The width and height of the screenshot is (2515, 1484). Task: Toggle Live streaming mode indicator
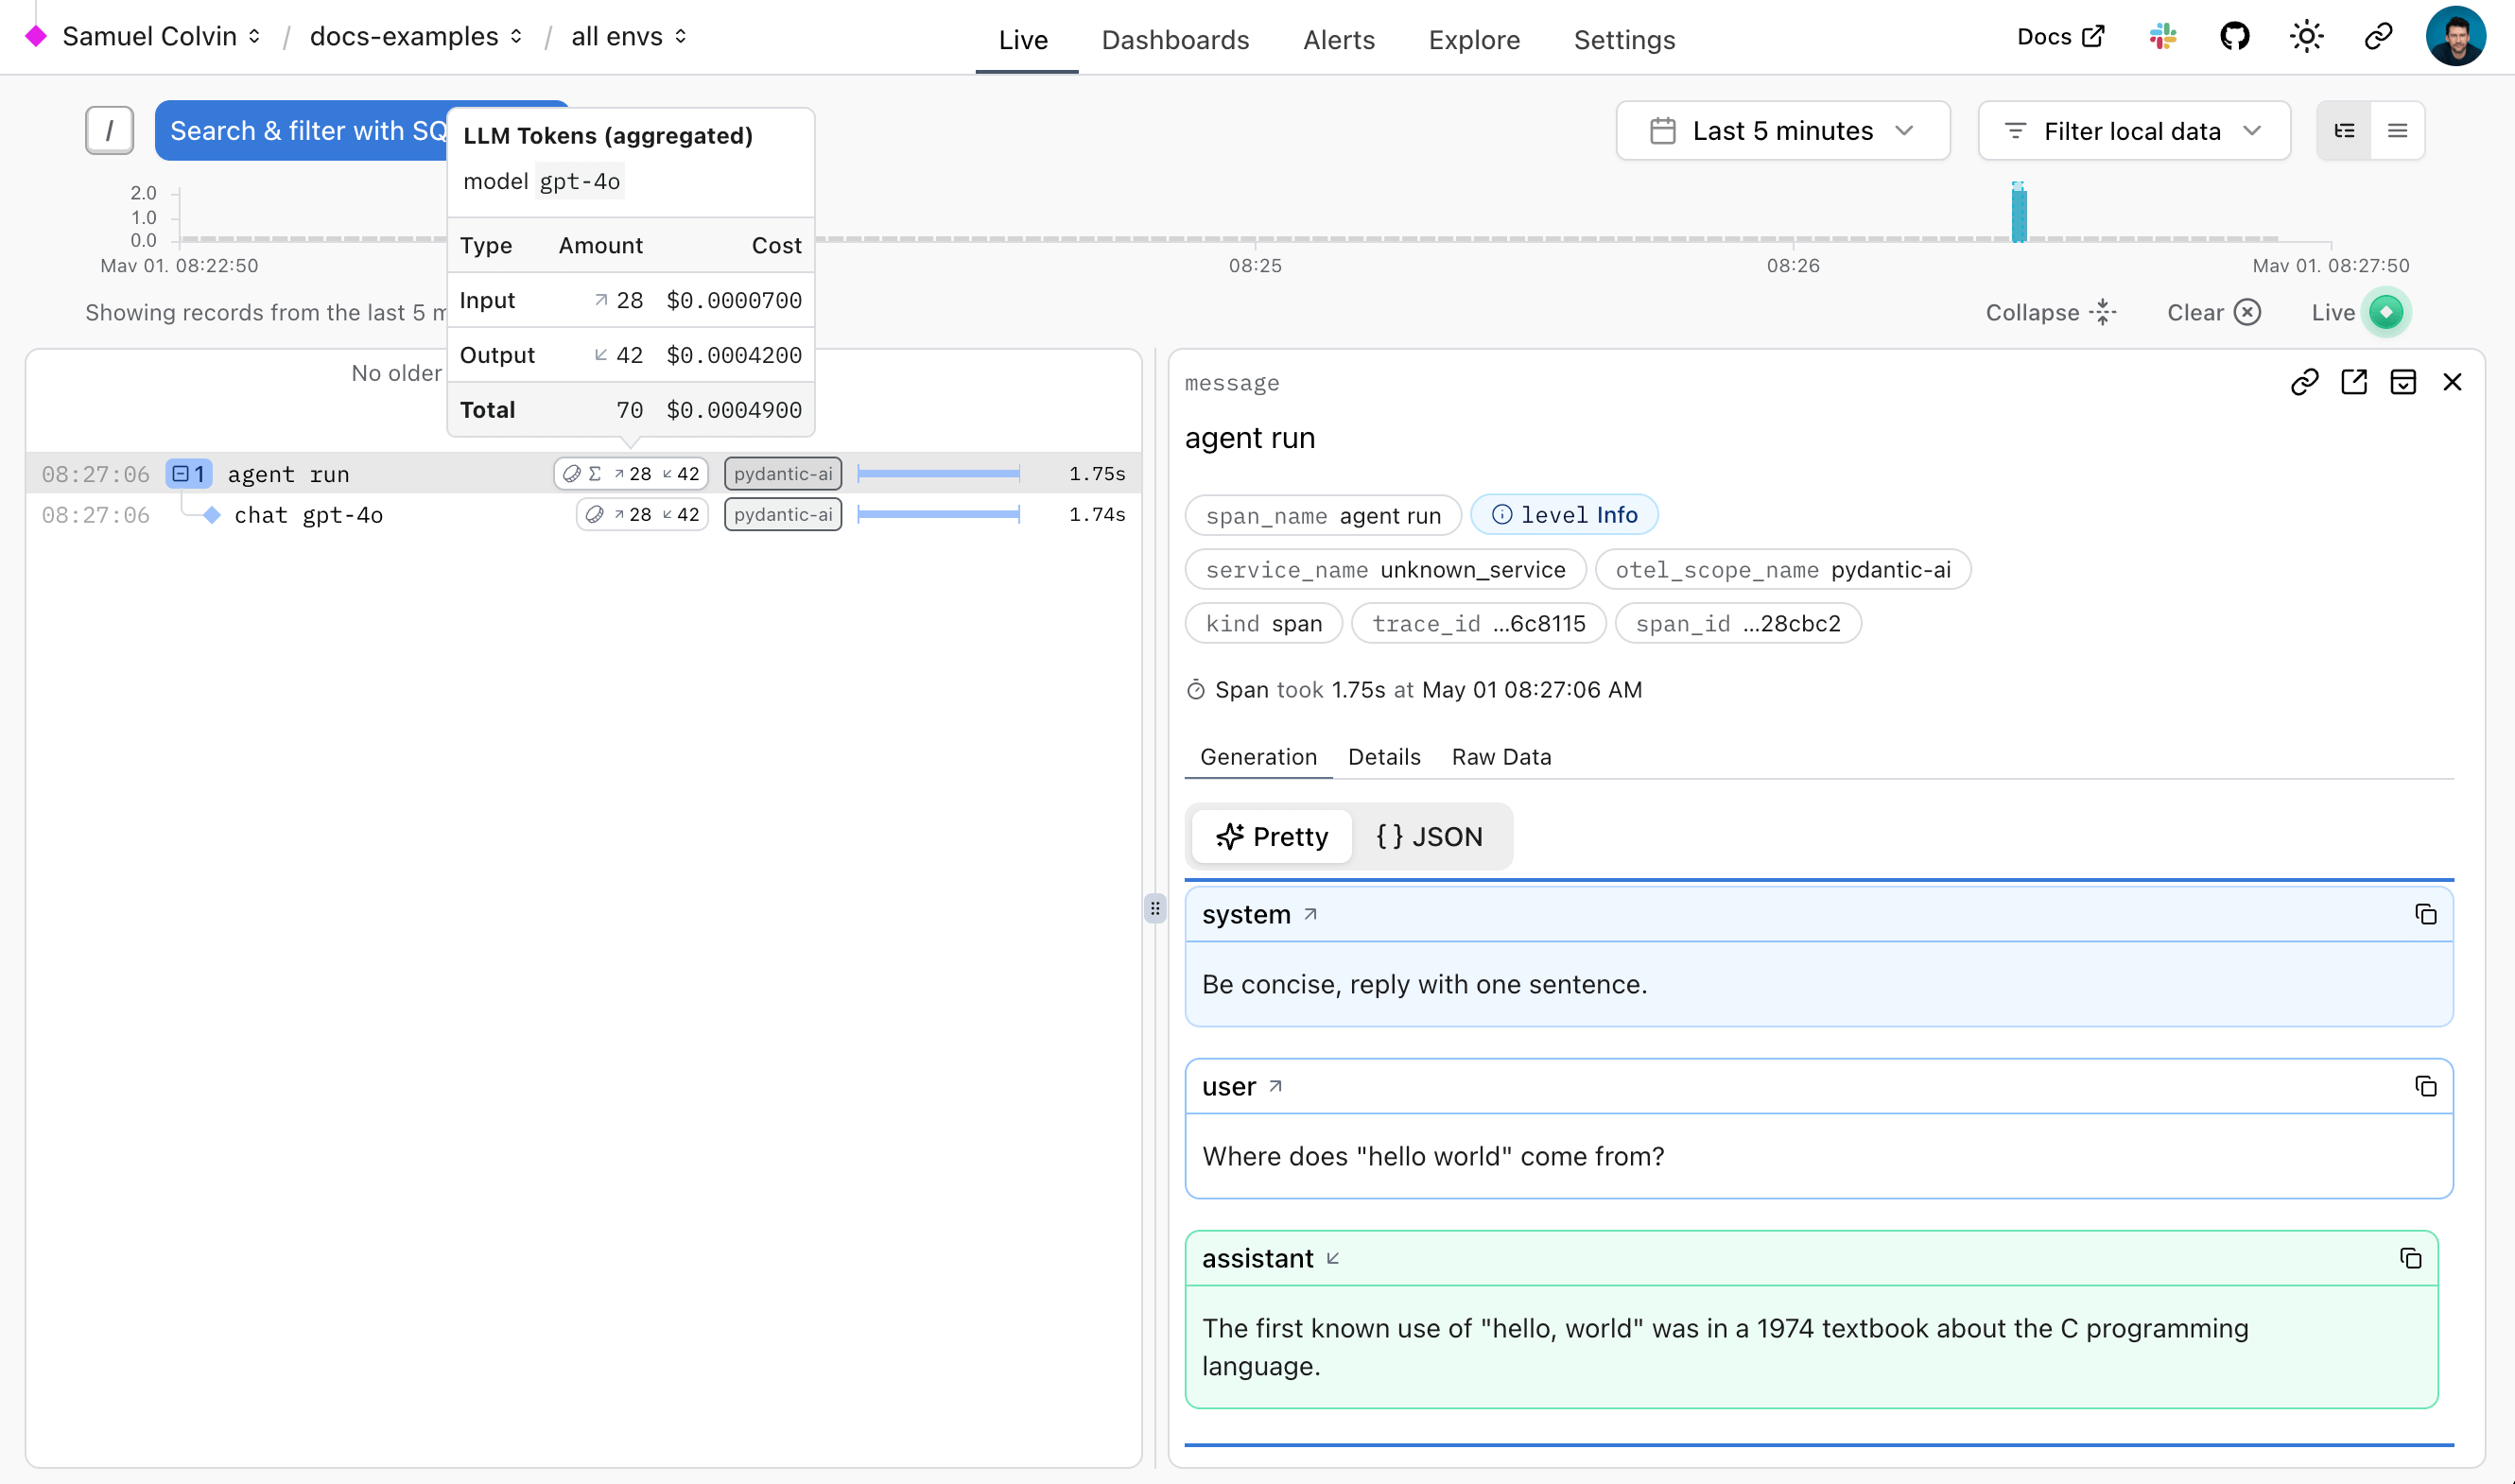(2385, 312)
